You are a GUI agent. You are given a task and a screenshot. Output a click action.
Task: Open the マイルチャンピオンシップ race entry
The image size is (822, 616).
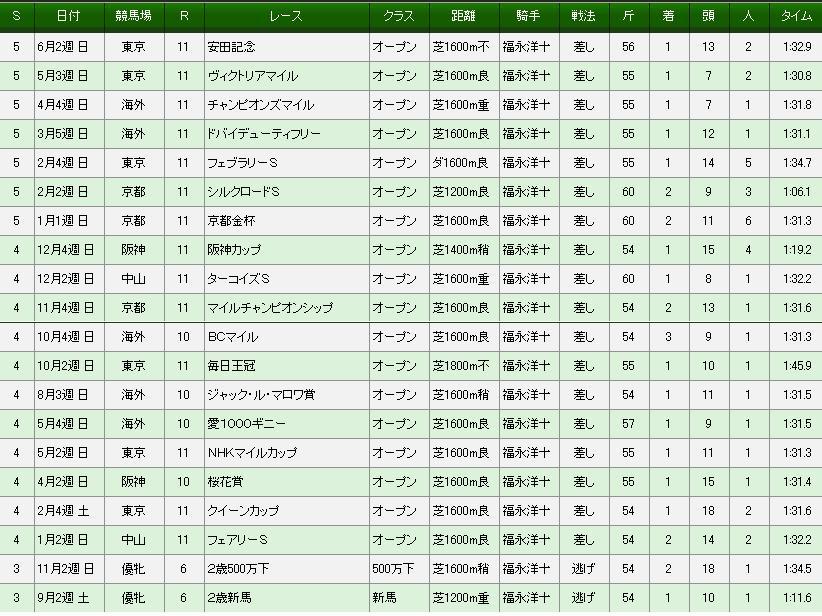tap(270, 307)
